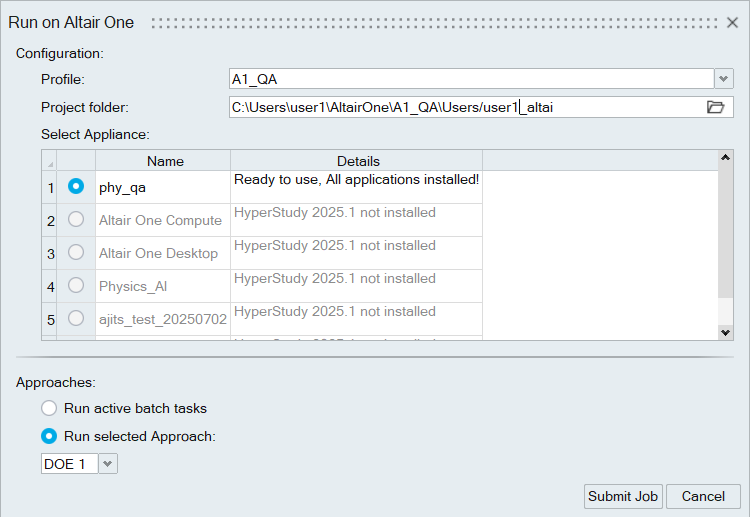Select the Altair One Compute radio button
Viewport: 750px width, 517px height.
75,220
